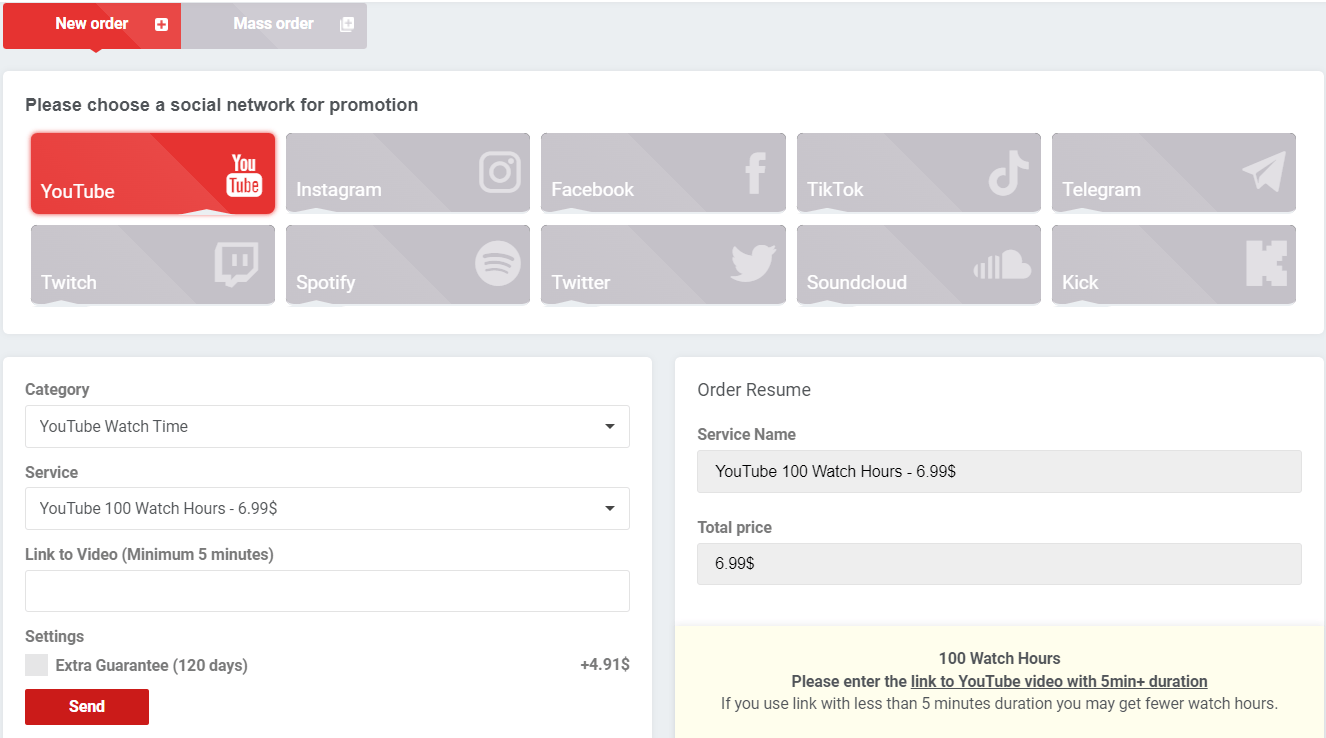Open the Mass order tab
The image size is (1326, 738).
coord(274,24)
